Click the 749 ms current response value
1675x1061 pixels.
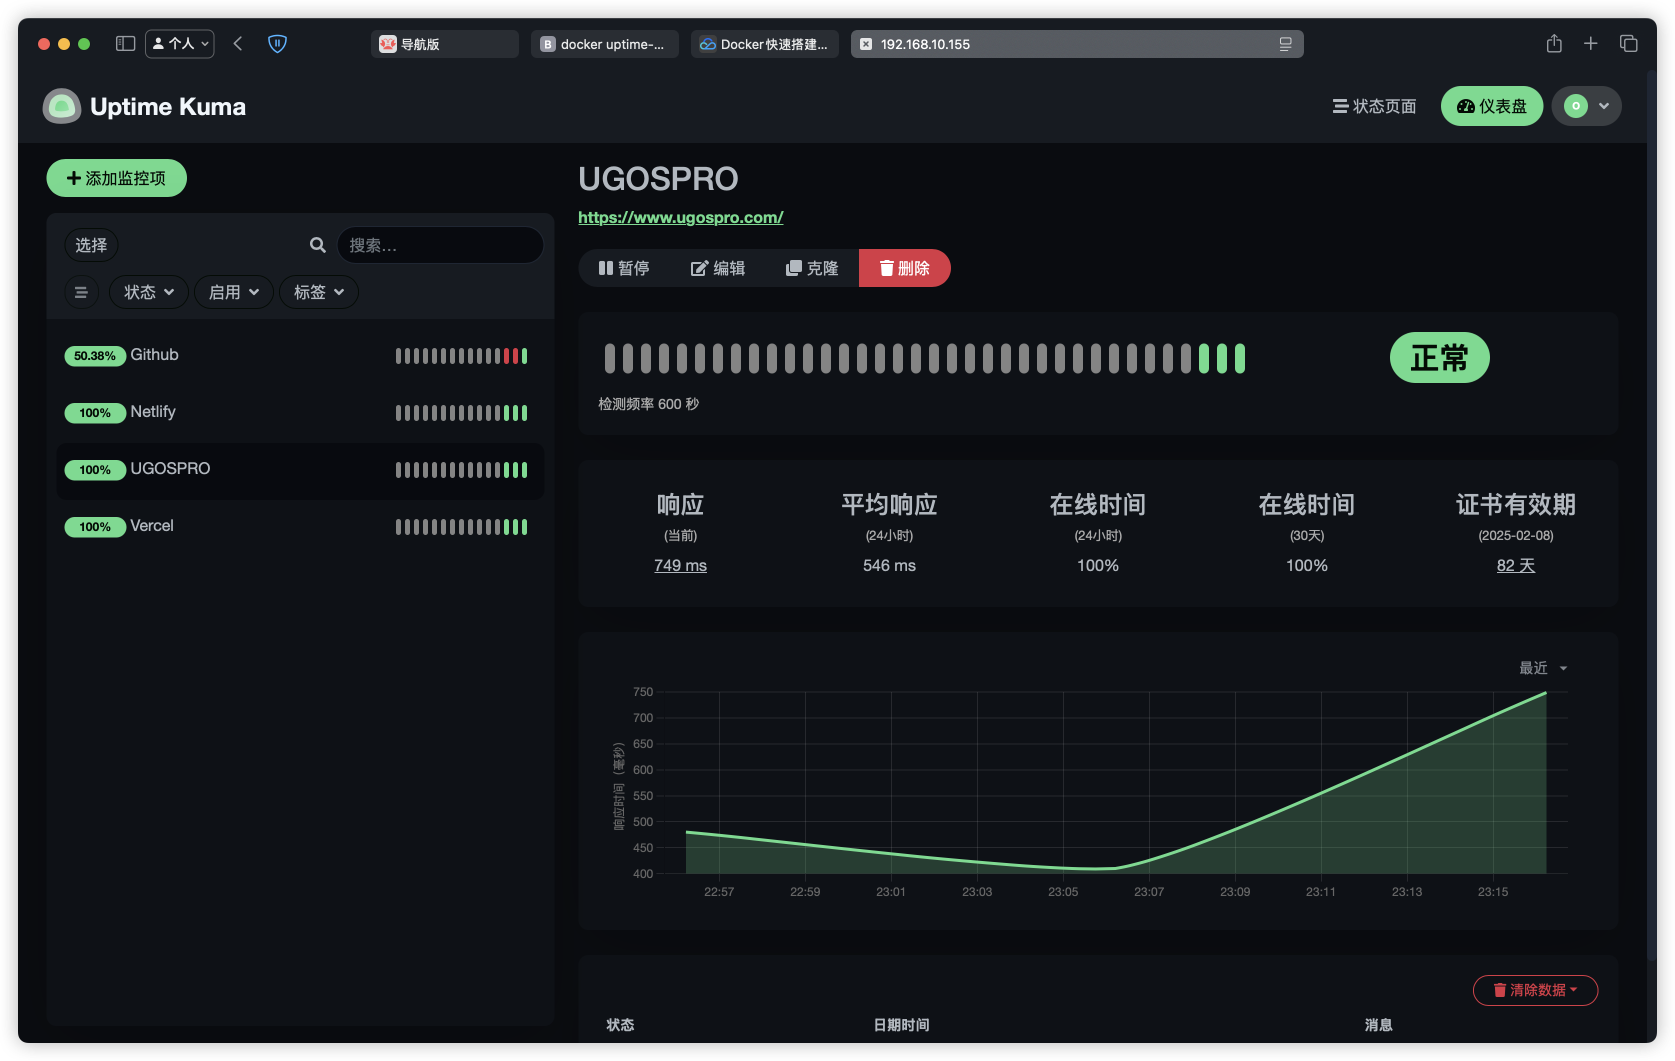[680, 565]
